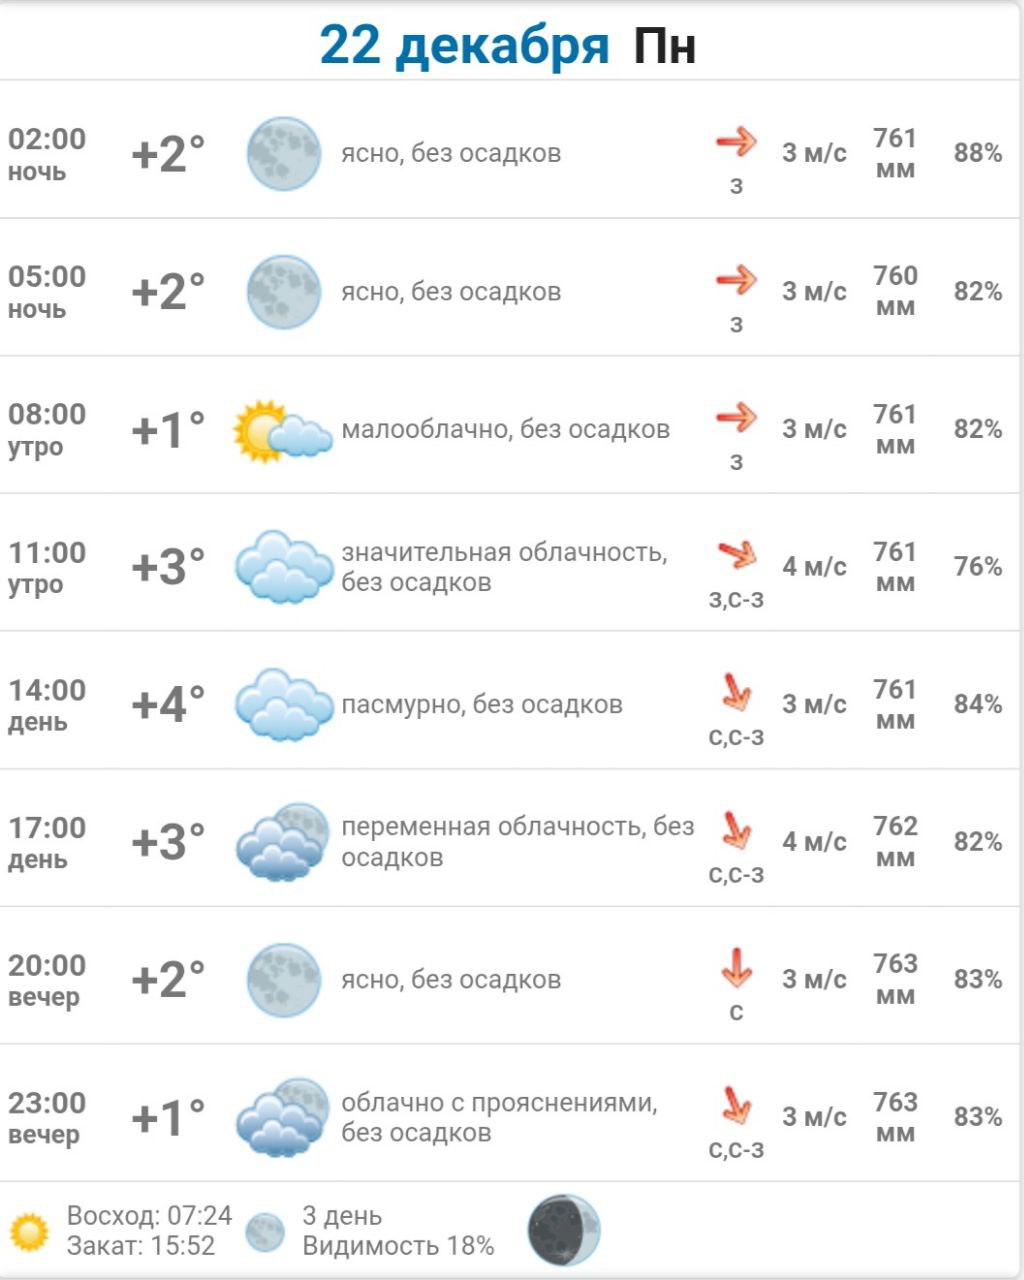Click the 762 мм pressure value

(x=895, y=842)
